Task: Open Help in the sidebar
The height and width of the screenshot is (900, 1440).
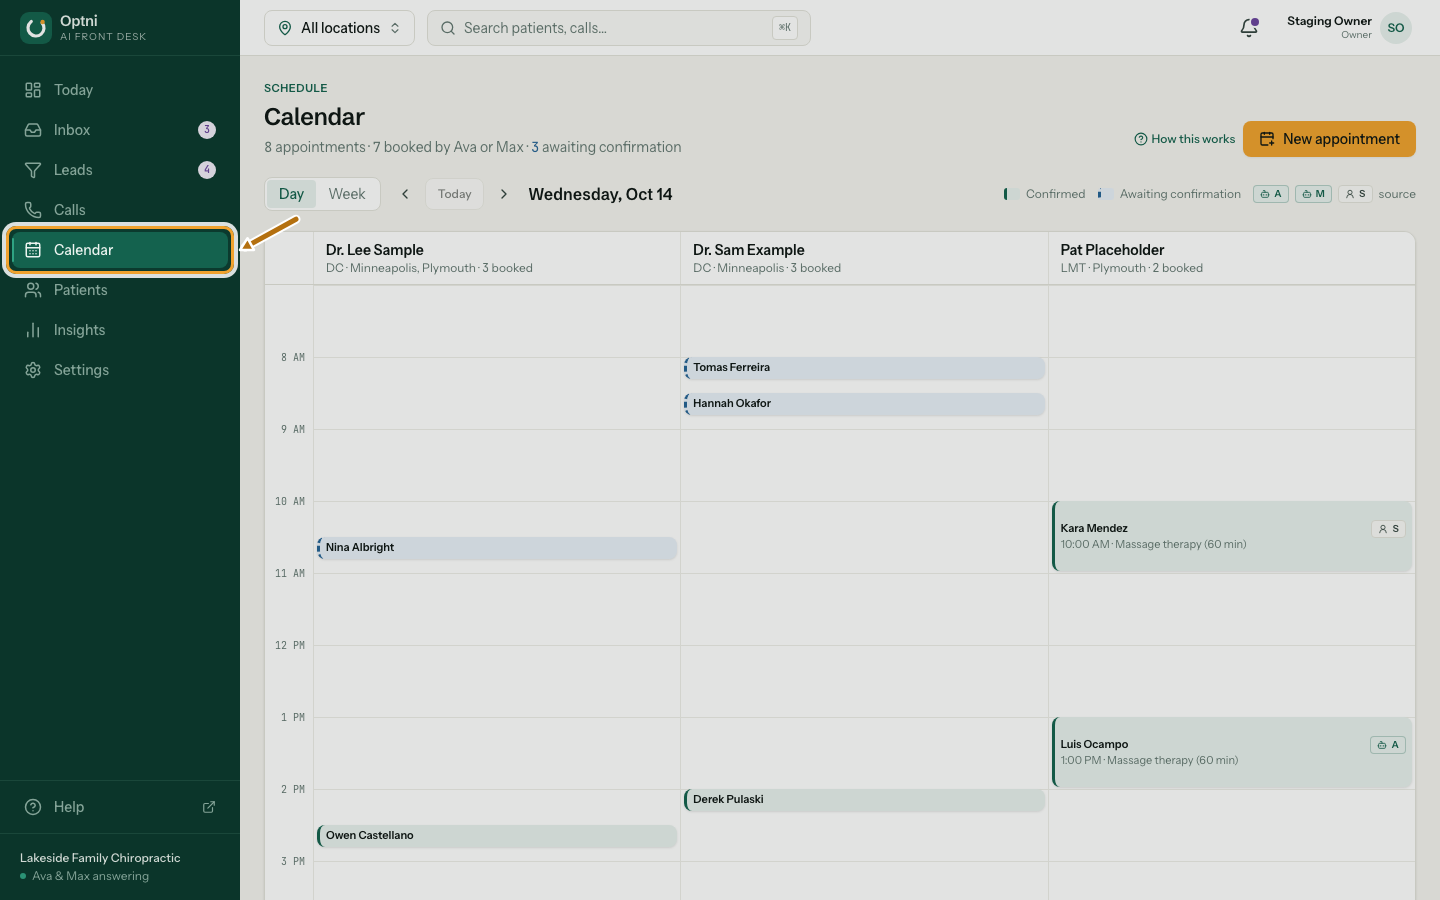Action: pyautogui.click(x=120, y=807)
